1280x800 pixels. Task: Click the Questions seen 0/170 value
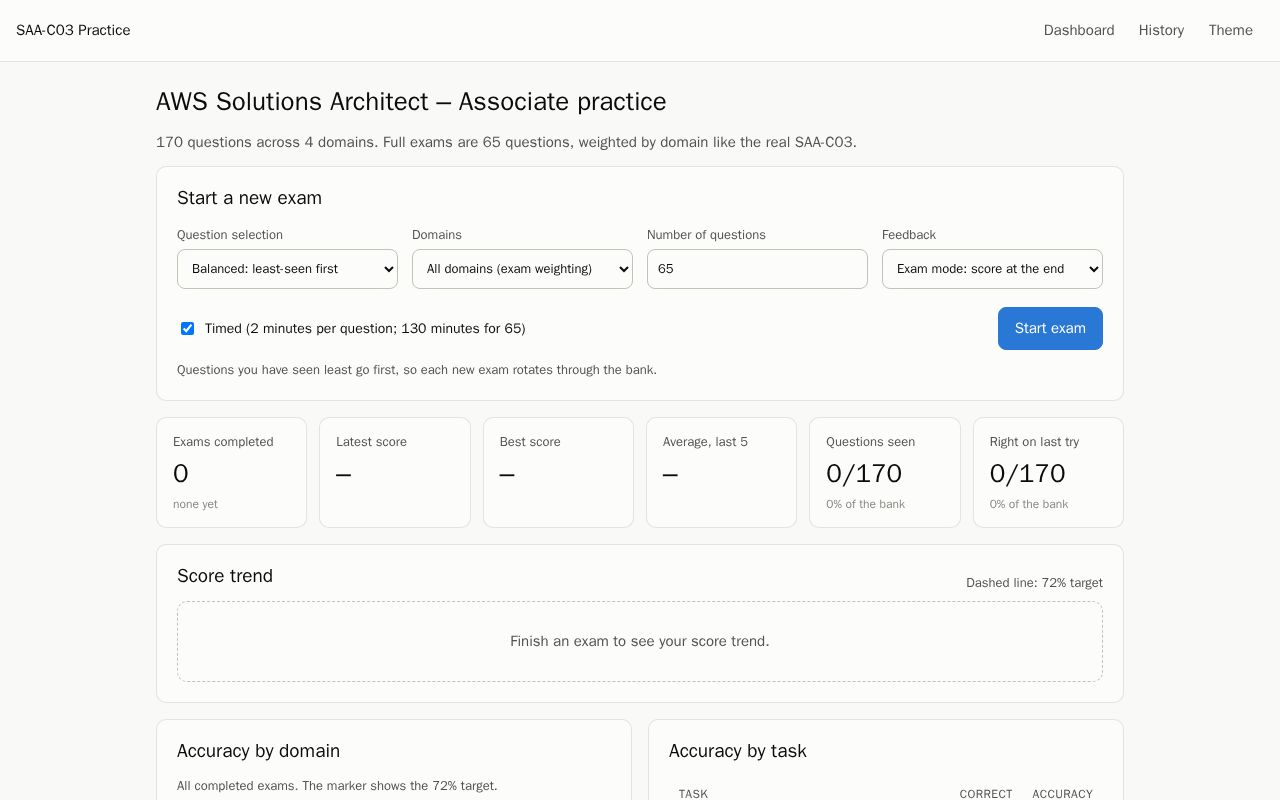coord(864,473)
